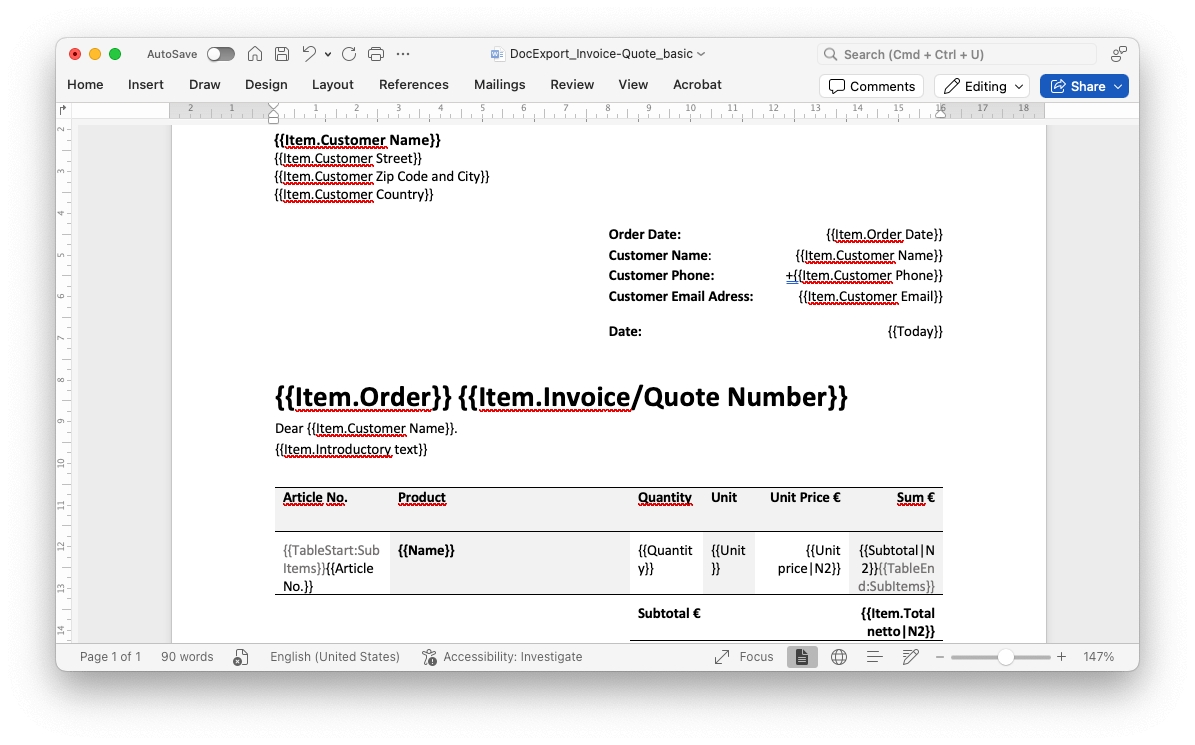This screenshot has height=745, width=1195.
Task: Save the document with the disk icon
Action: [282, 54]
